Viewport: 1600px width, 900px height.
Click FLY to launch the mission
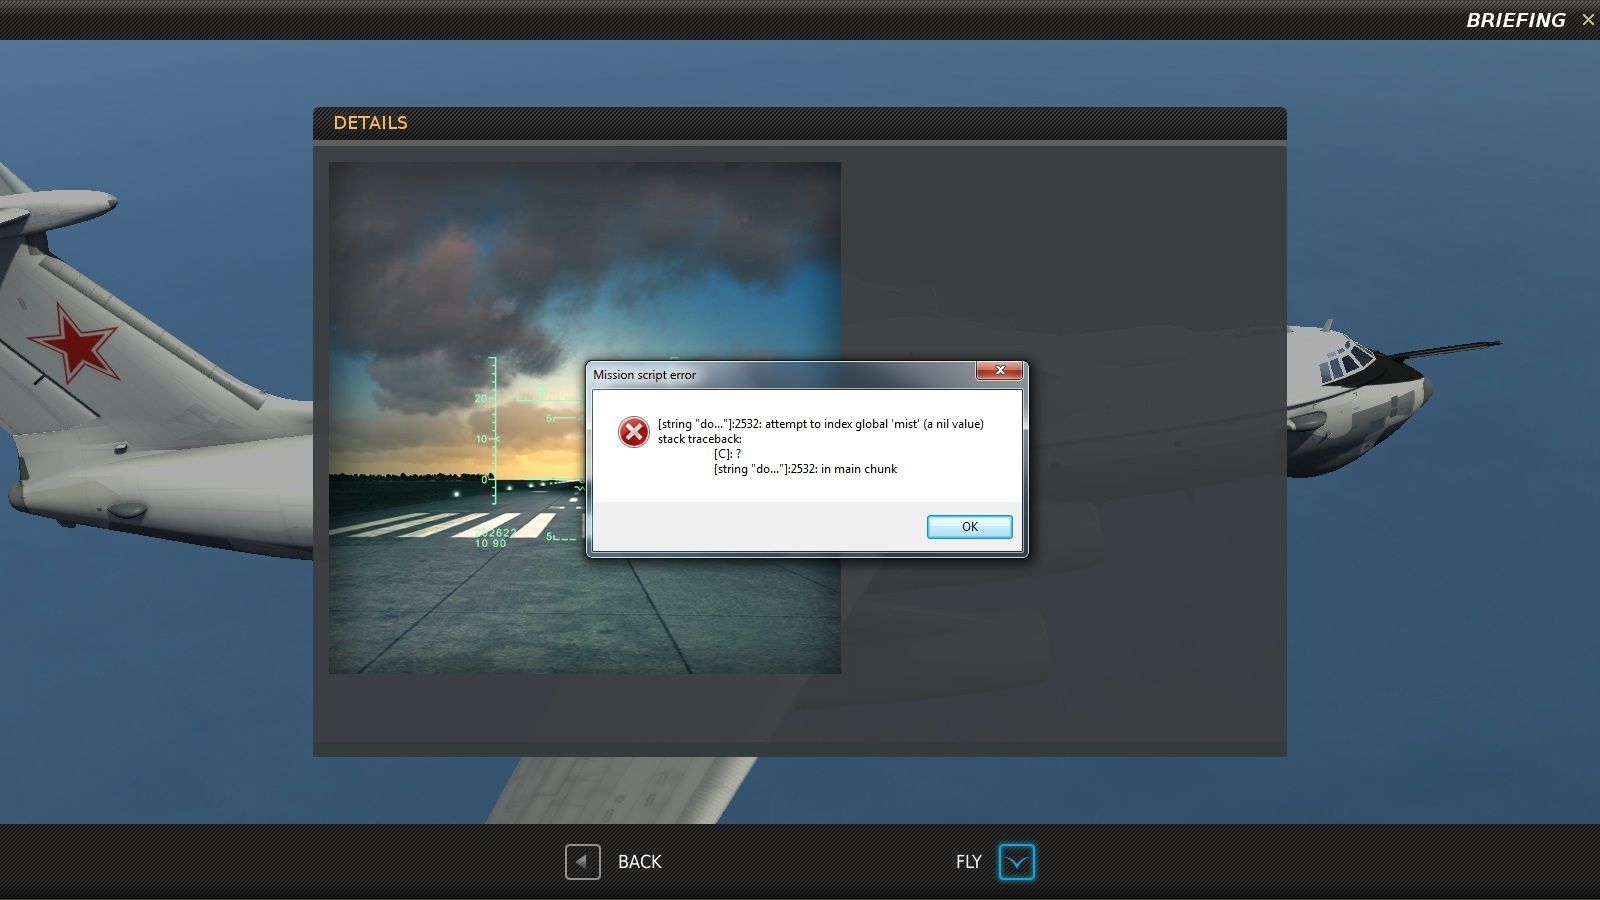[x=968, y=861]
